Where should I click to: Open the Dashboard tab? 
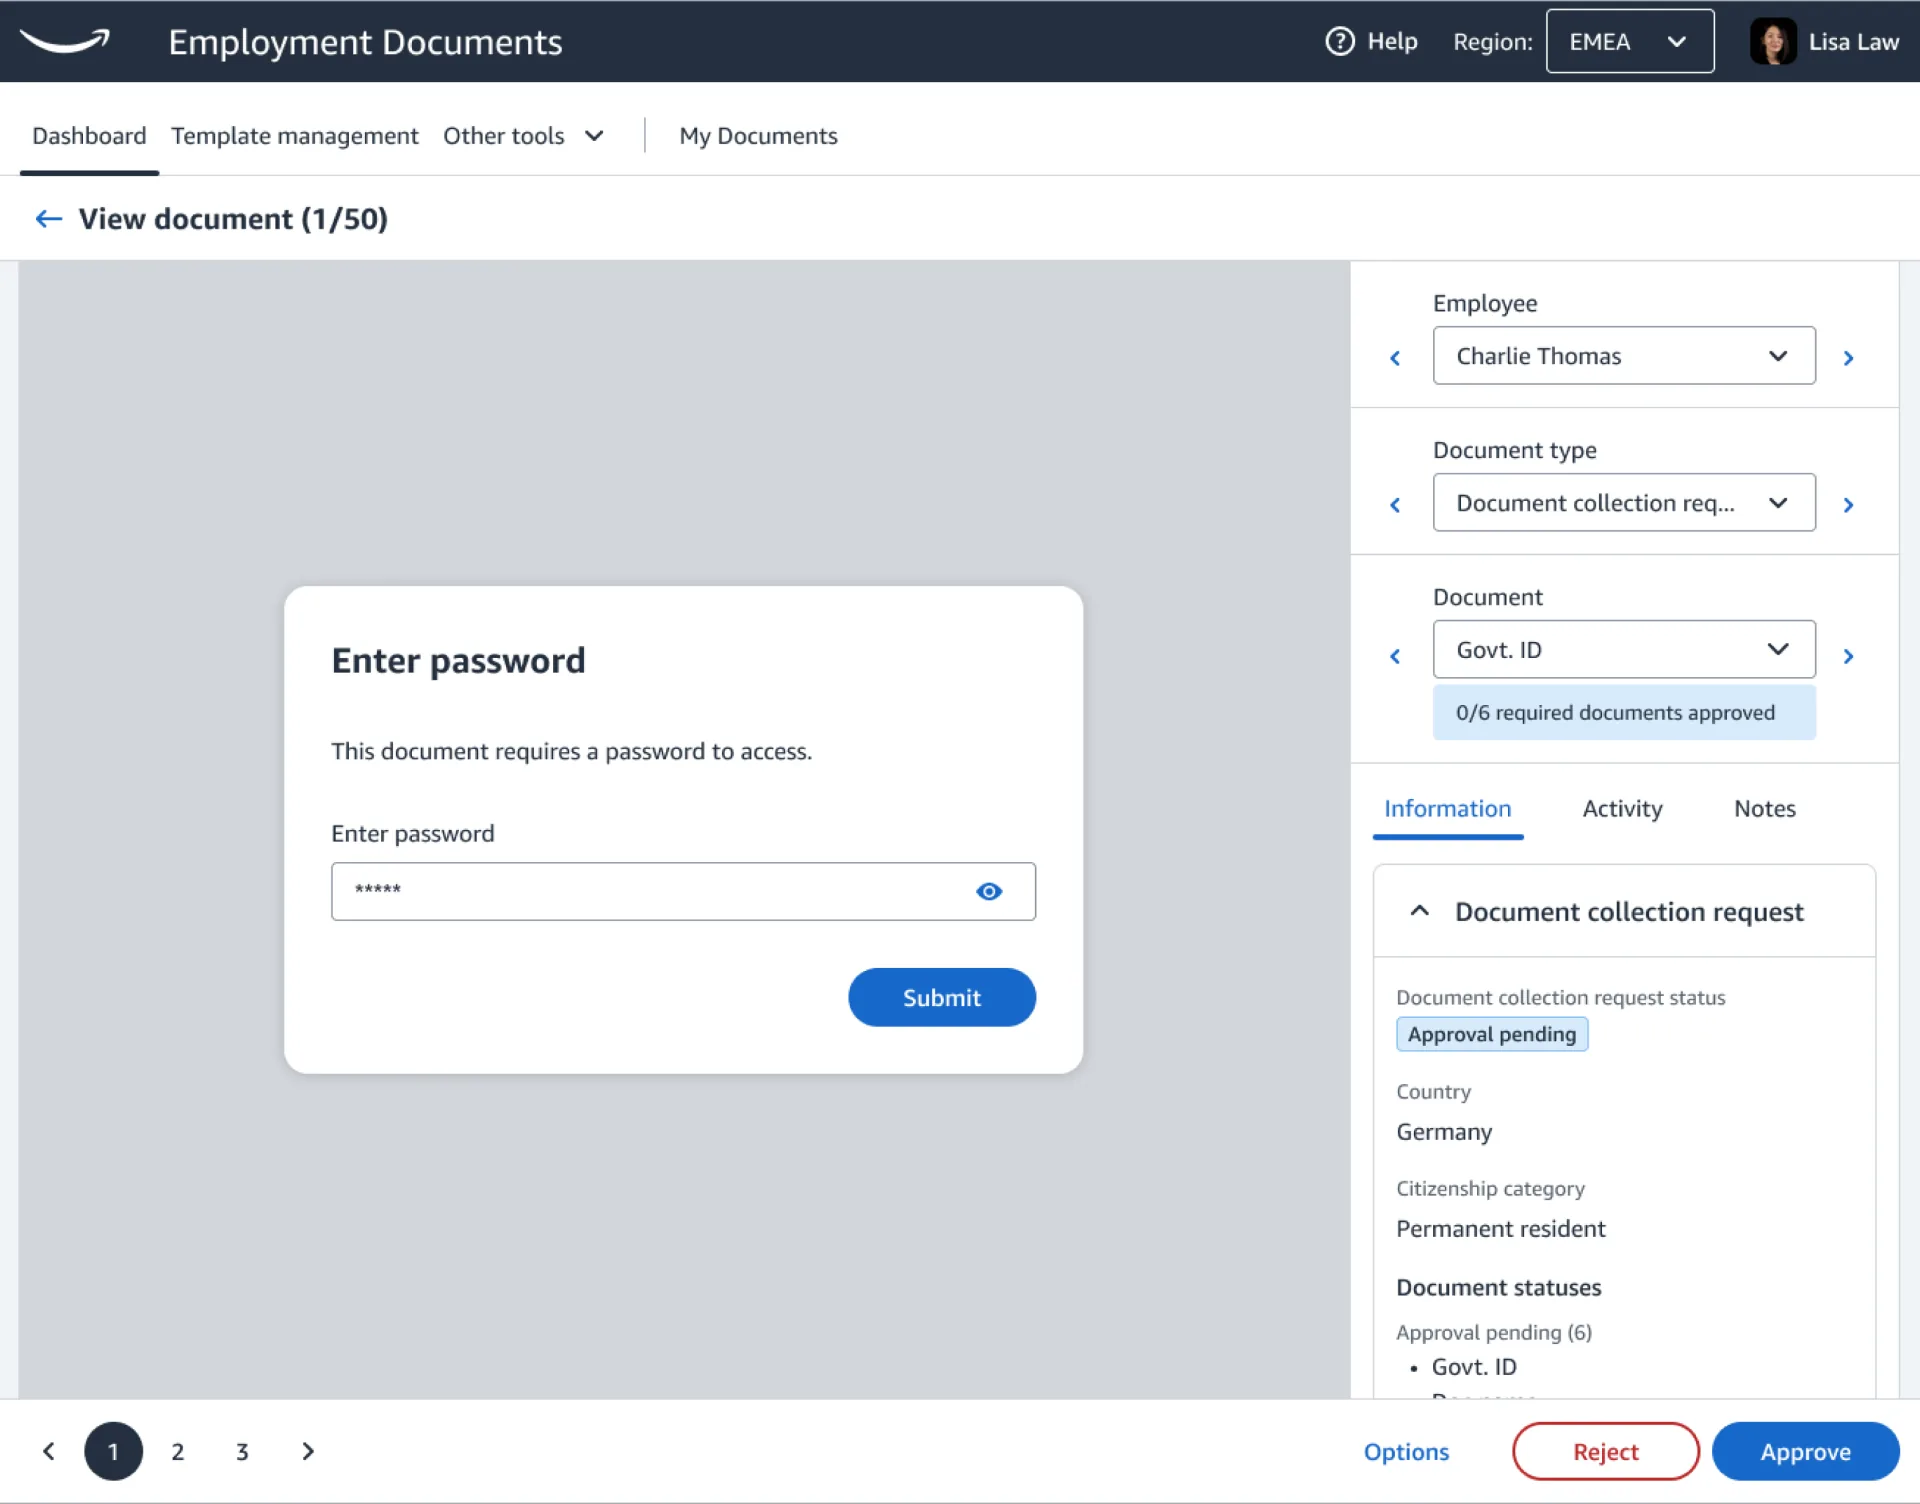pyautogui.click(x=89, y=135)
